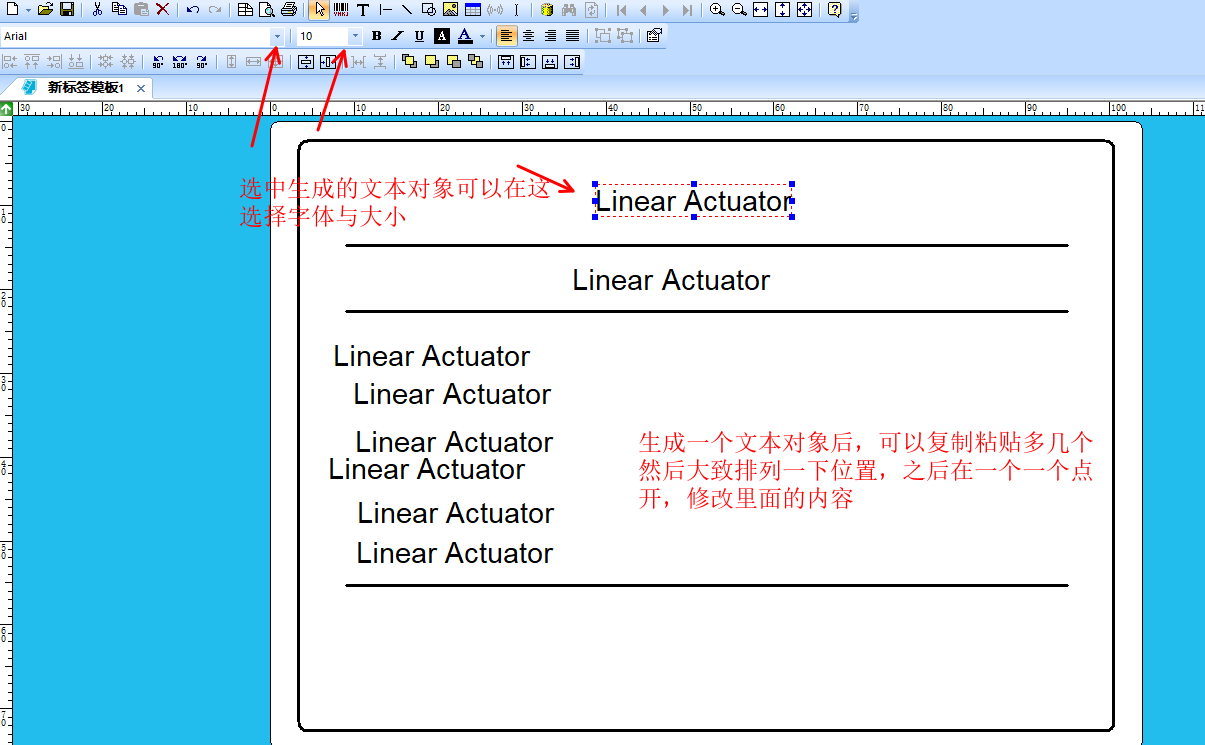Zoom to fit whole label
The width and height of the screenshot is (1205, 745).
tap(805, 10)
